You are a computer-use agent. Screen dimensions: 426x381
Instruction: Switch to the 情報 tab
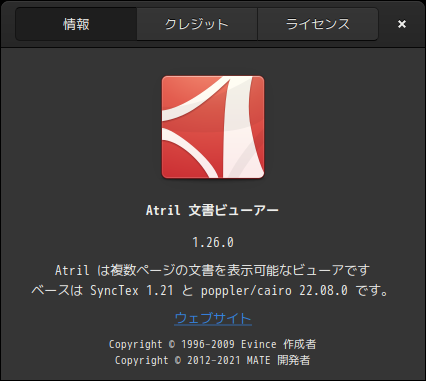(76, 24)
